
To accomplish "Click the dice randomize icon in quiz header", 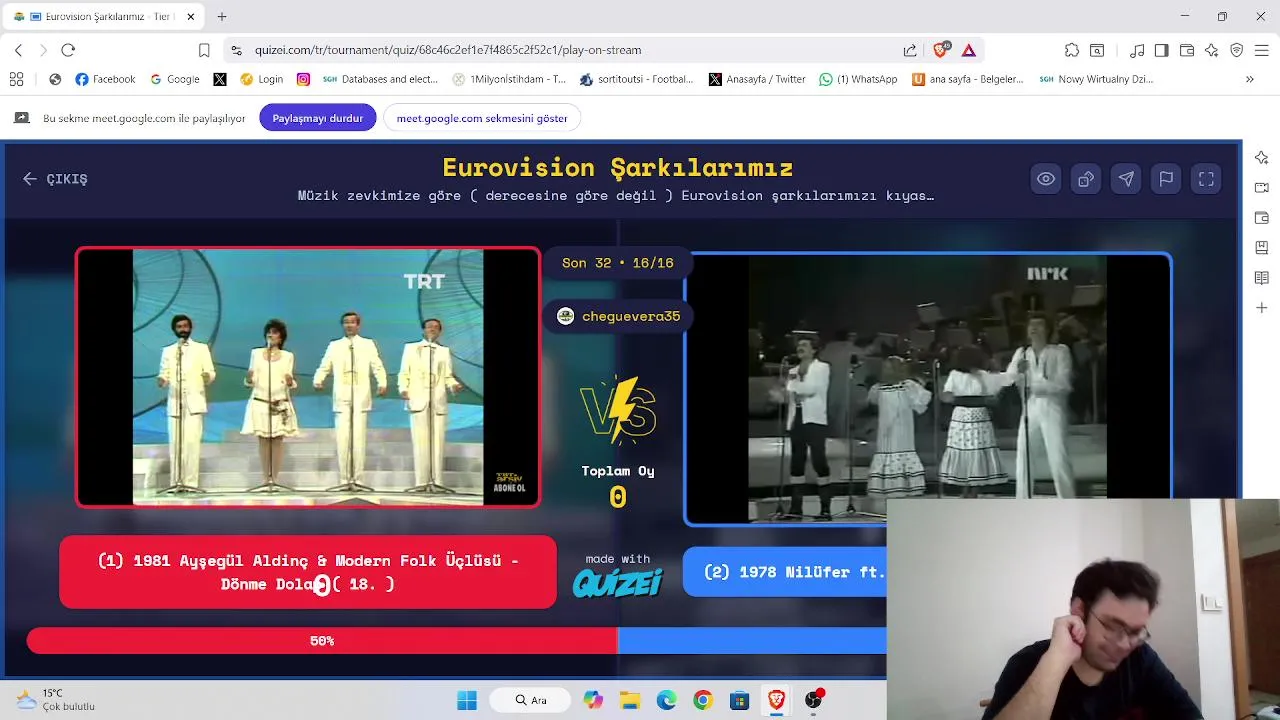I will (x=1086, y=179).
